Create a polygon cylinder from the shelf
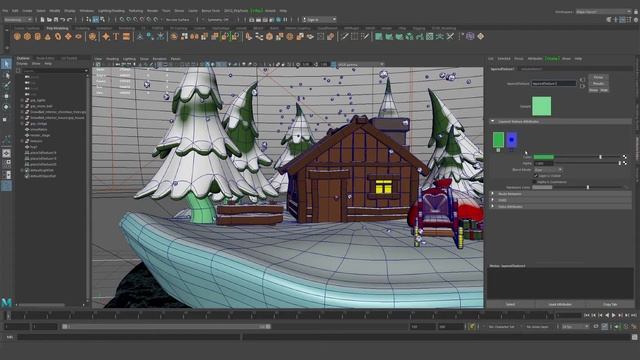640x360 pixels. (38, 36)
